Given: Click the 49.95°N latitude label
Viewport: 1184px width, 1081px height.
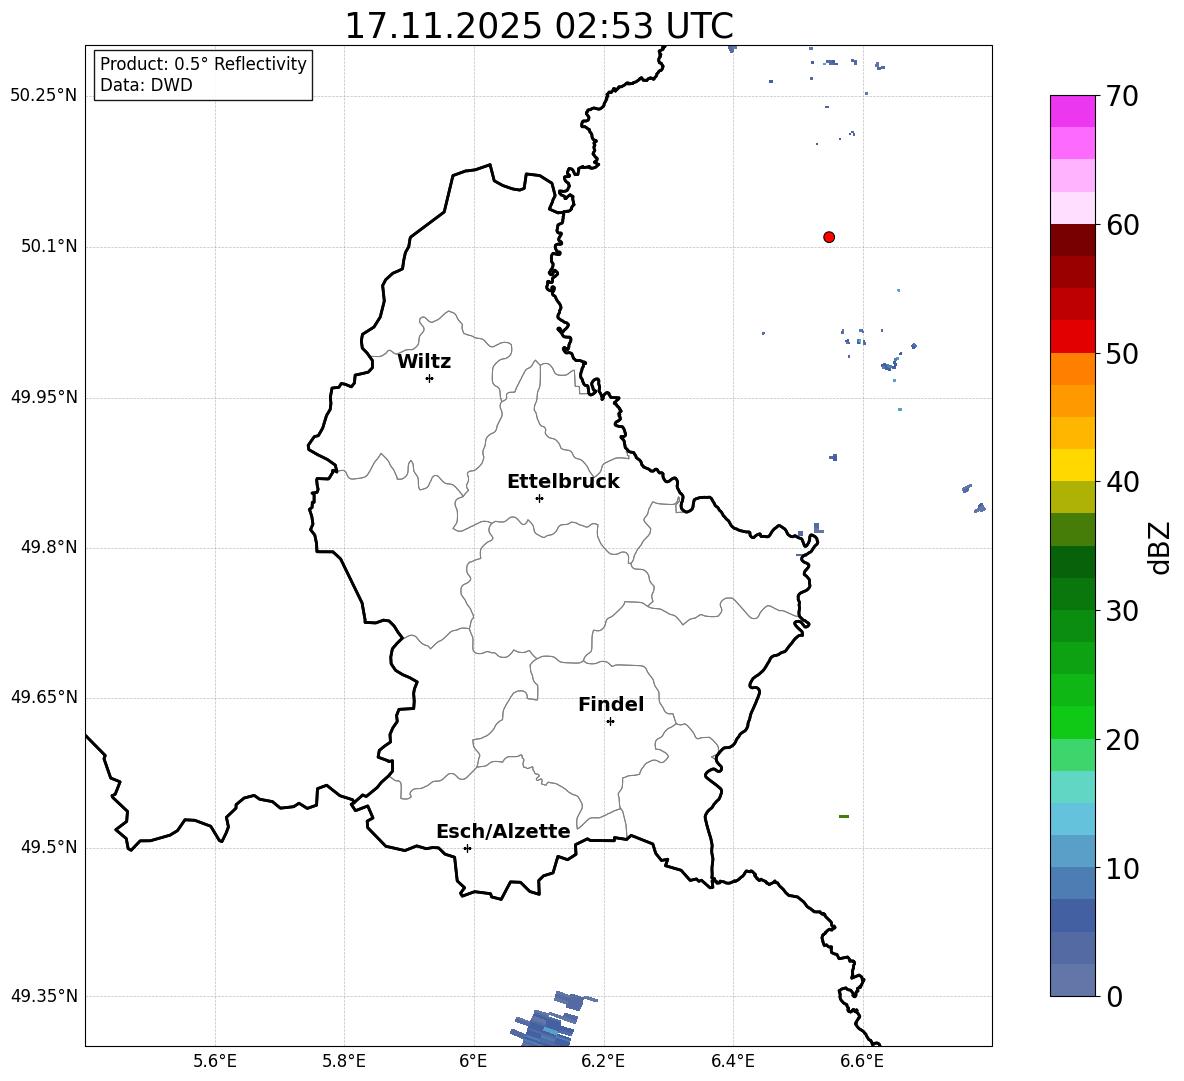Looking at the screenshot, I should [44, 396].
